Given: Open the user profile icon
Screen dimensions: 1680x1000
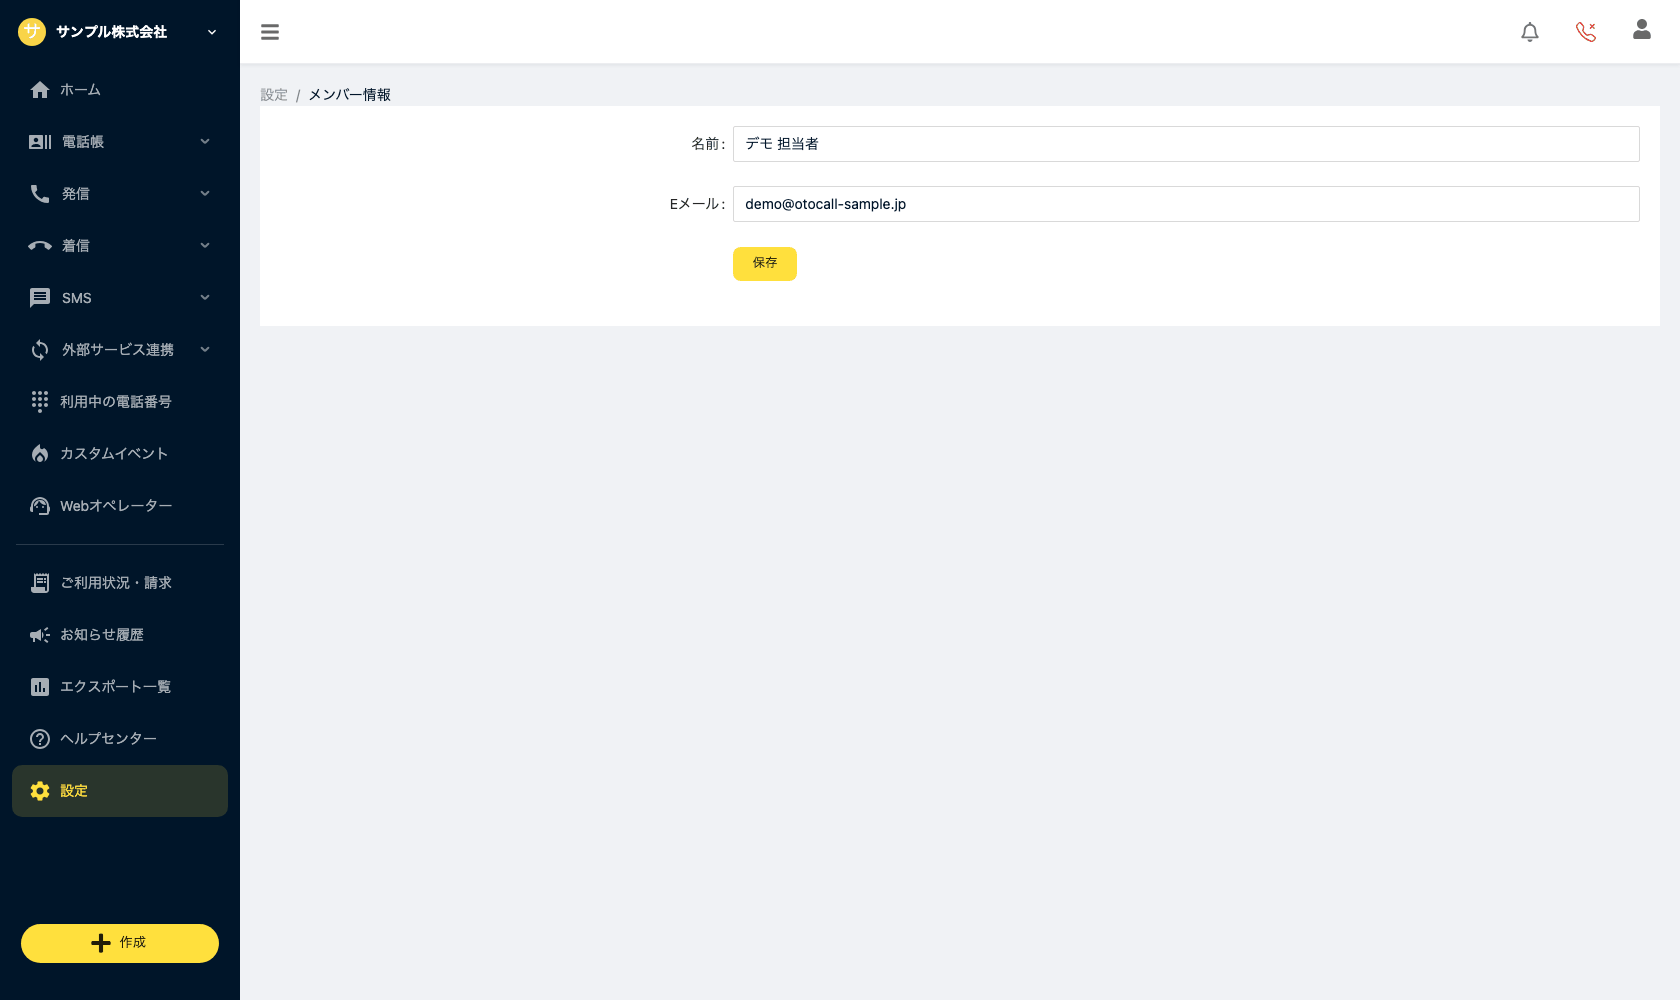Looking at the screenshot, I should 1642,30.
